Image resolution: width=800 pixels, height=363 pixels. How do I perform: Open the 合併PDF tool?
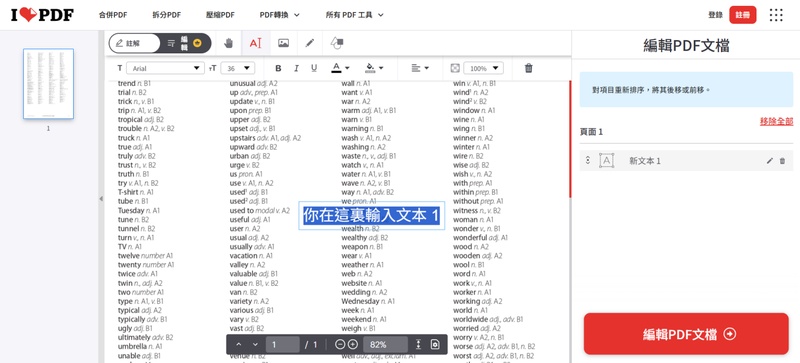[113, 15]
